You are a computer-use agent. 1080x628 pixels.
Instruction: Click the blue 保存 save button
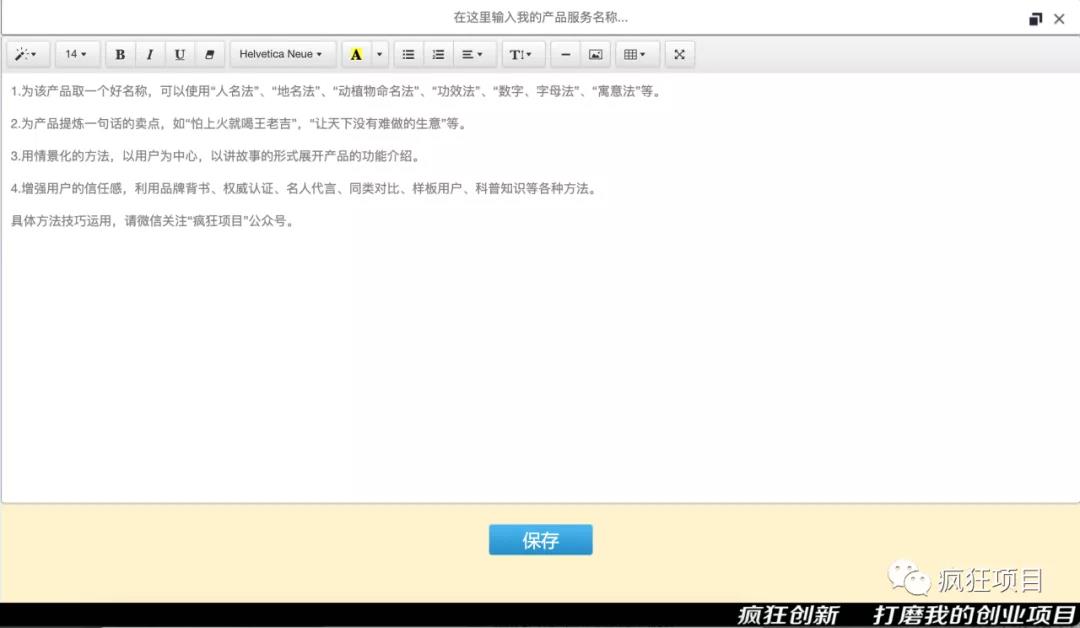pos(540,540)
